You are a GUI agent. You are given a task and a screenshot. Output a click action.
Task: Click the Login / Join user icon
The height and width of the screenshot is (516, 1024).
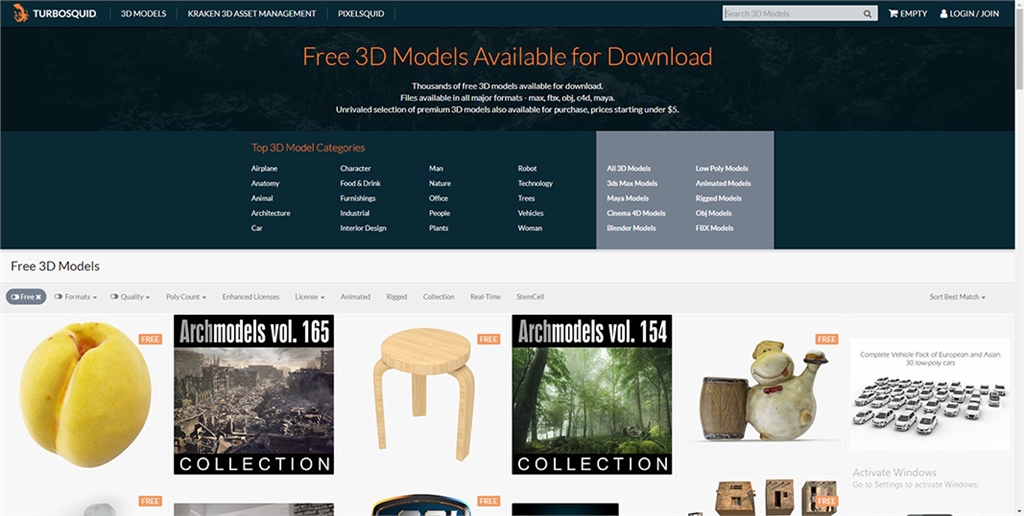click(x=944, y=14)
